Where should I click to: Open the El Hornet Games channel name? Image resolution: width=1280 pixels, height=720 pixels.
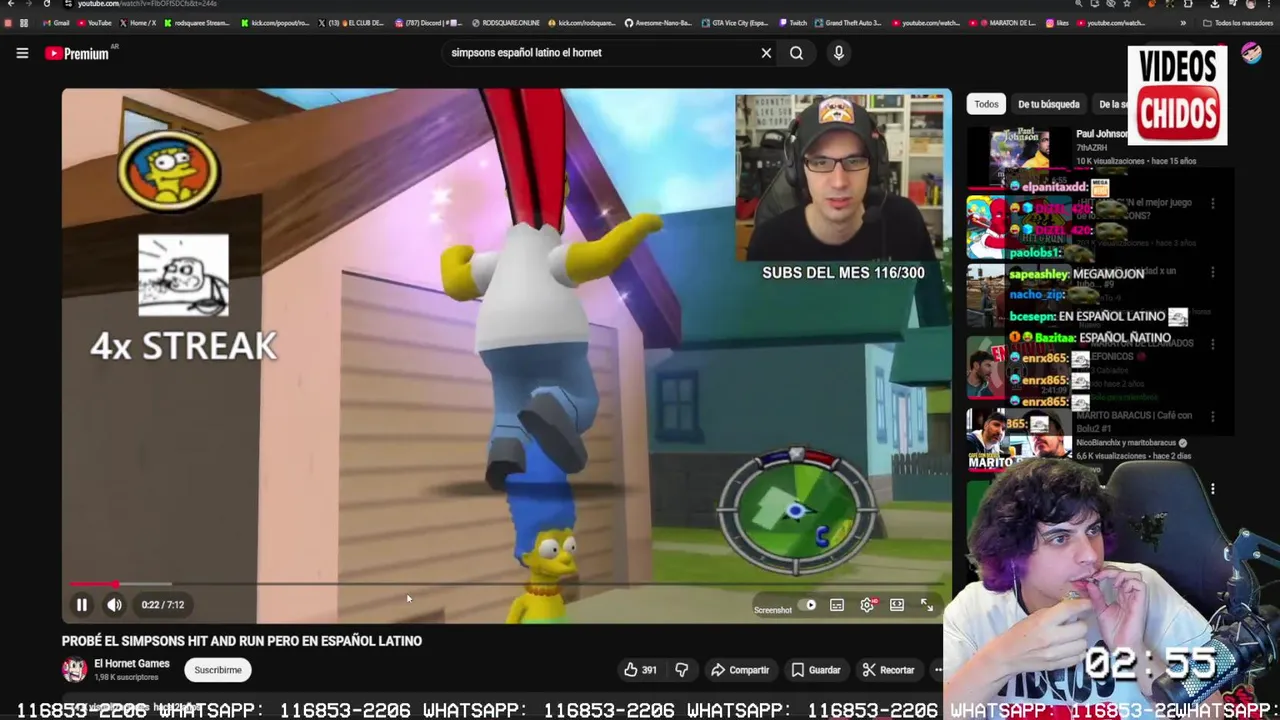[x=132, y=664]
